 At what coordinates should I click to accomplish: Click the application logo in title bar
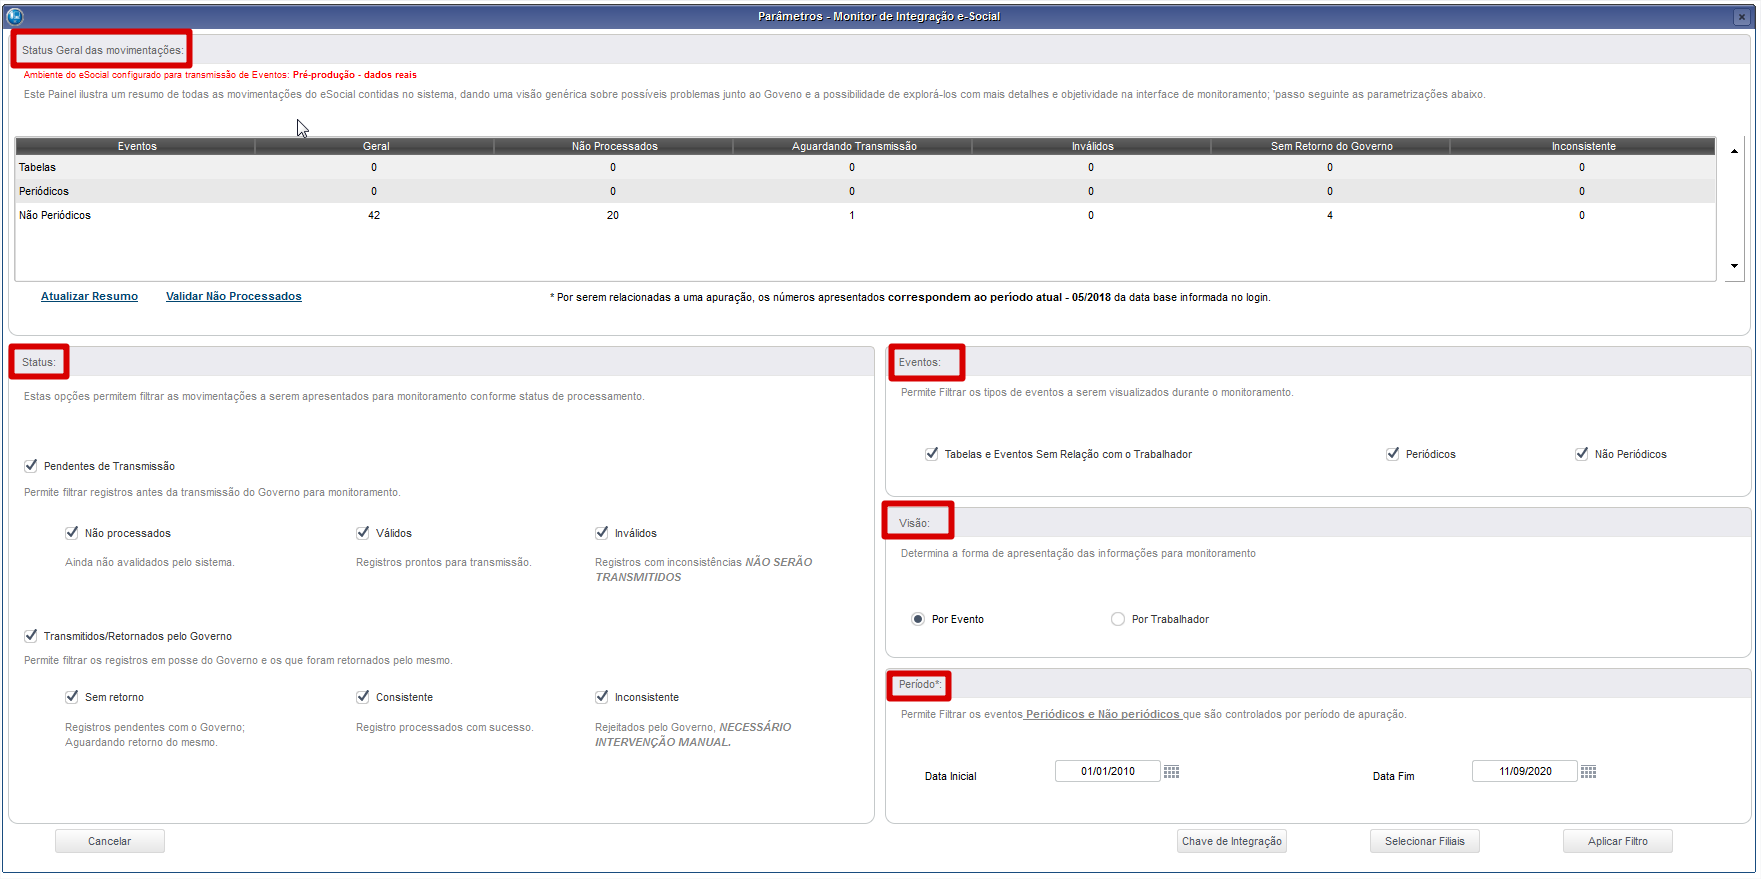click(14, 16)
